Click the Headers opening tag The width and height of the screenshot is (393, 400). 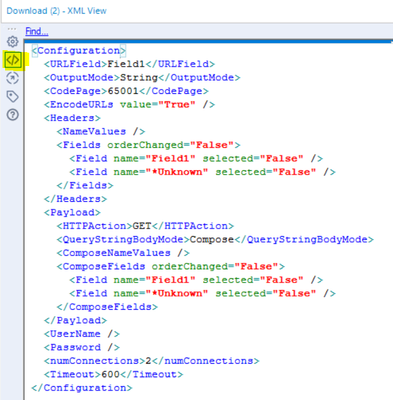tap(72, 118)
